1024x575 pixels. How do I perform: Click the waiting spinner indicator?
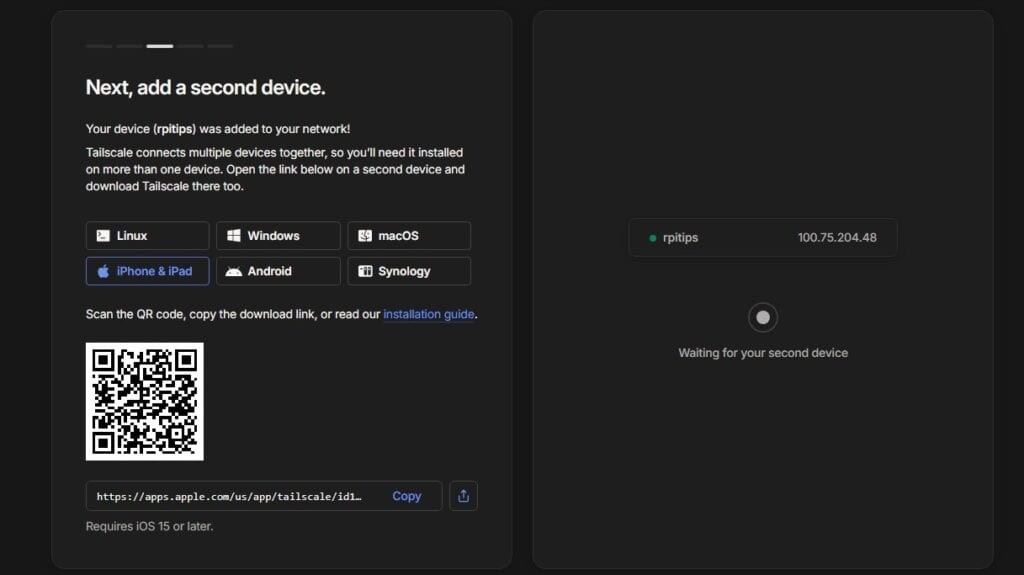pos(763,318)
